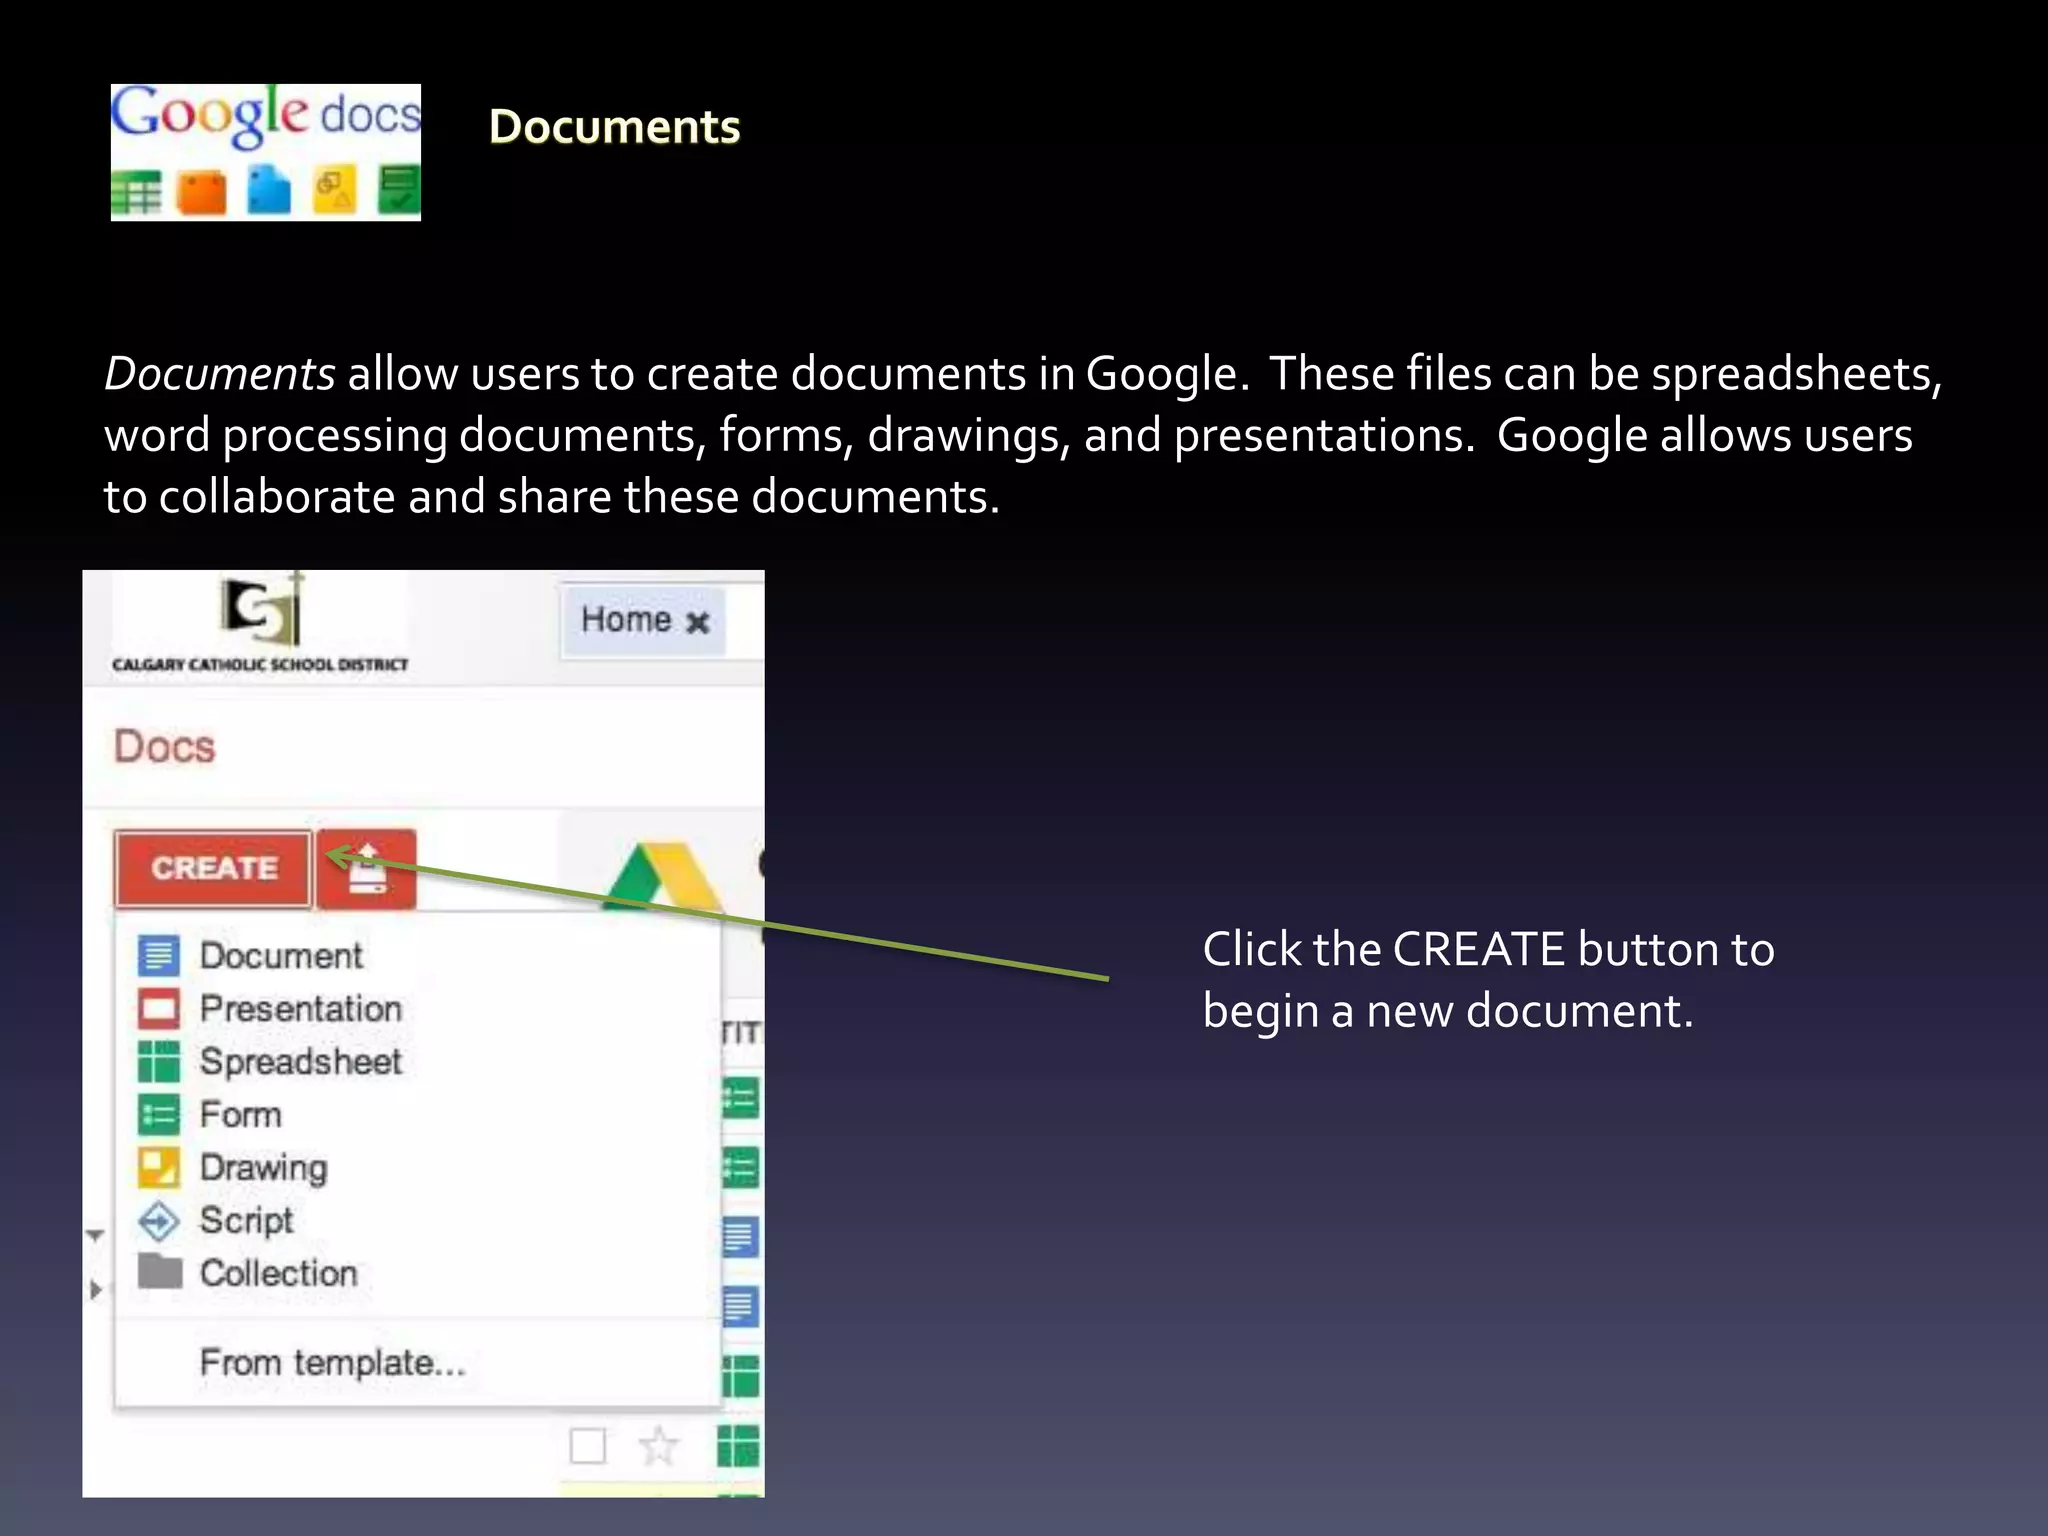Click the blue Document icon in menu
This screenshot has height=1536, width=2048.
pyautogui.click(x=159, y=955)
